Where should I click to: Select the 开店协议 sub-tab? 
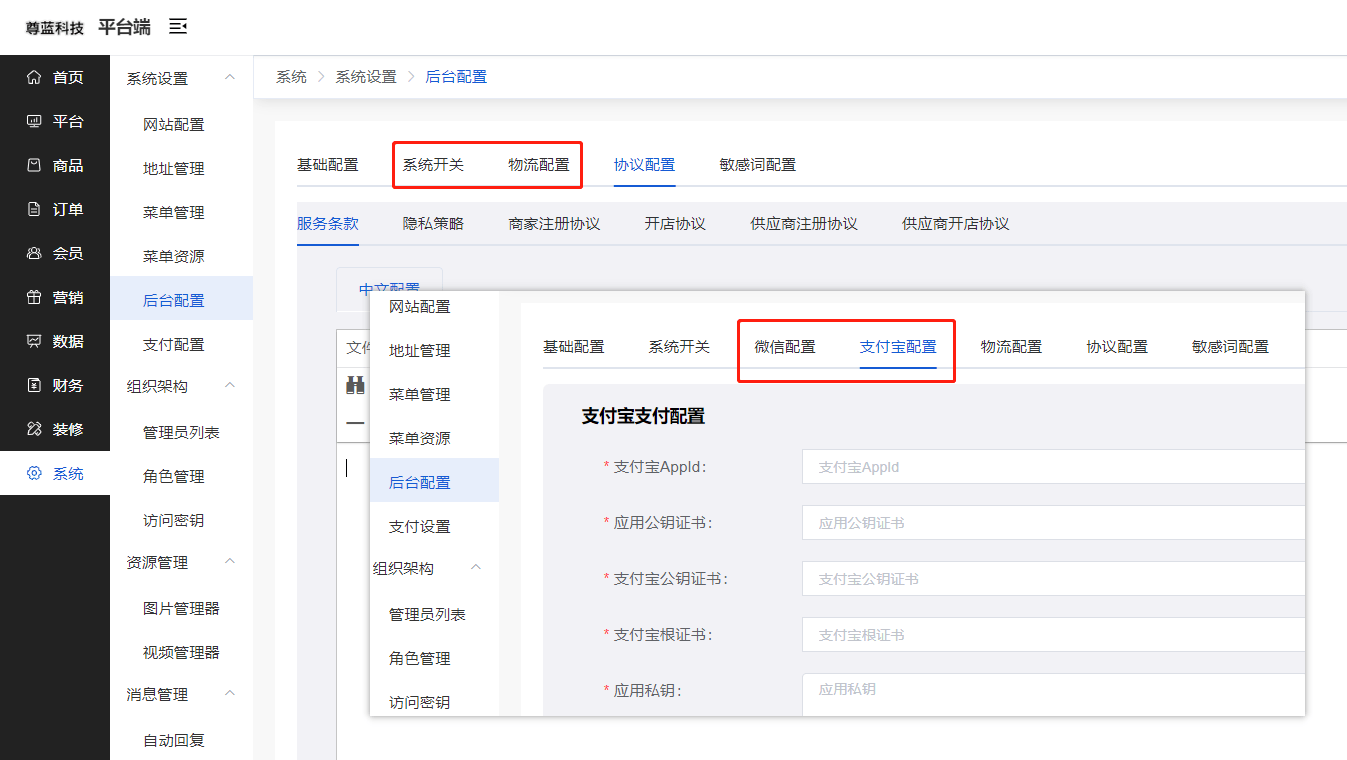675,224
